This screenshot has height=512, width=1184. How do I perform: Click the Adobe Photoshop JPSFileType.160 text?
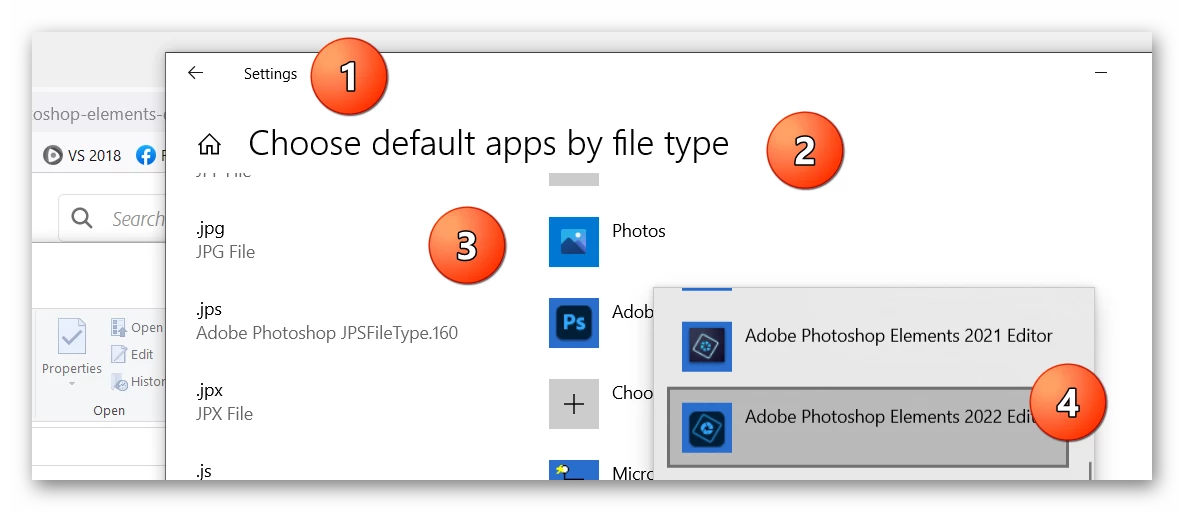327,333
